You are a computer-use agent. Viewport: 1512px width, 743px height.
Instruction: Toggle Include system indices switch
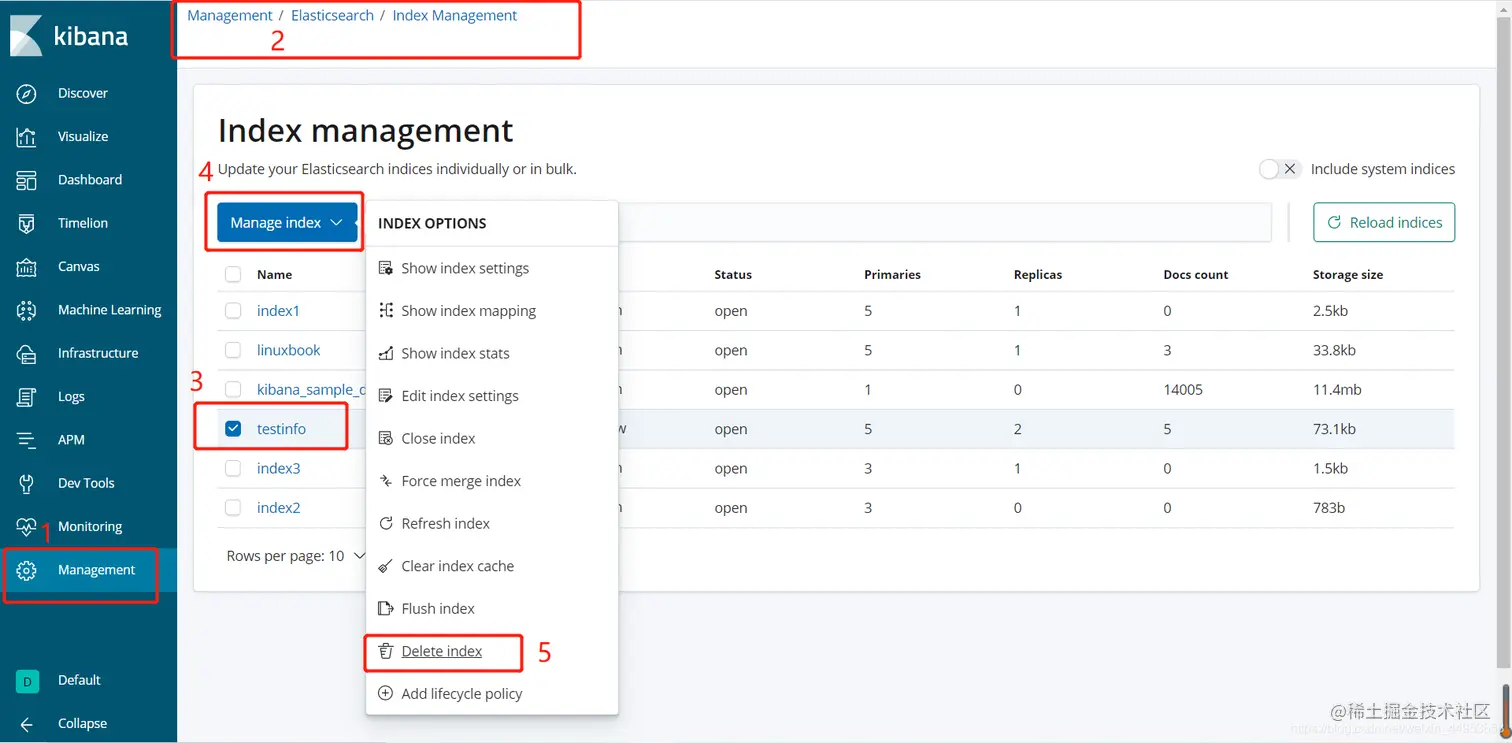point(1279,169)
